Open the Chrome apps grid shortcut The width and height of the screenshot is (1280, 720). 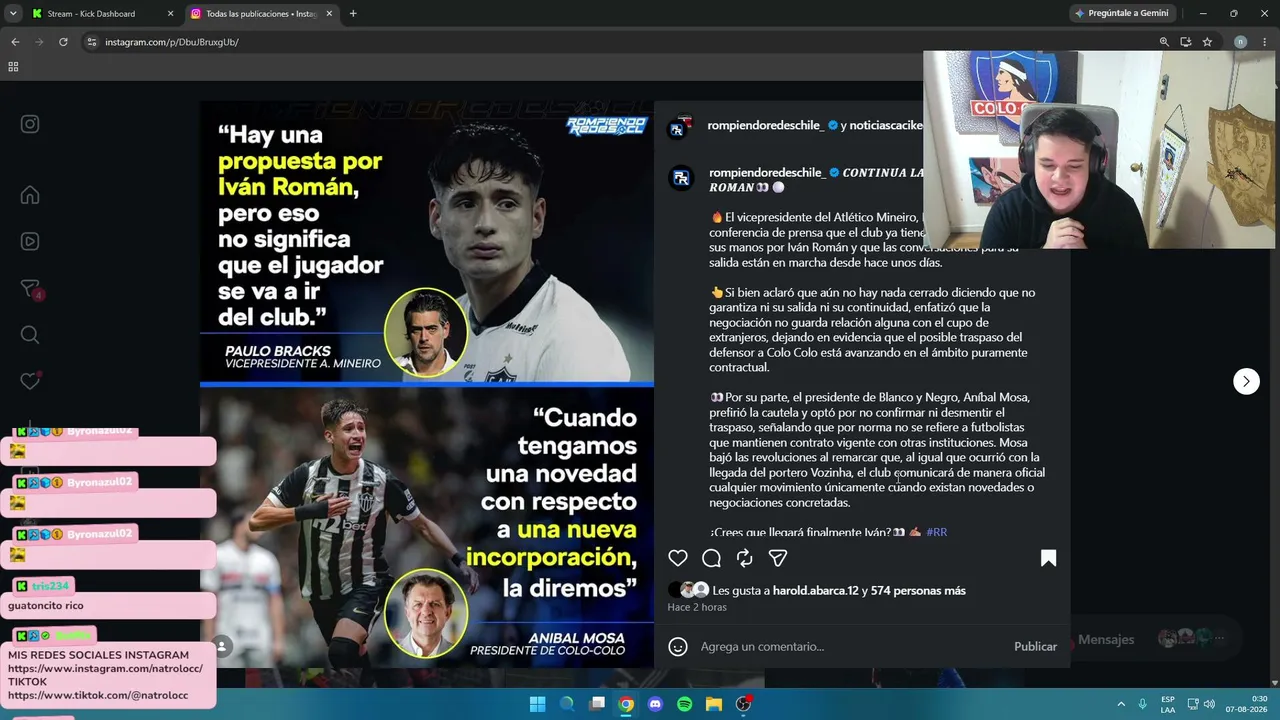point(13,67)
